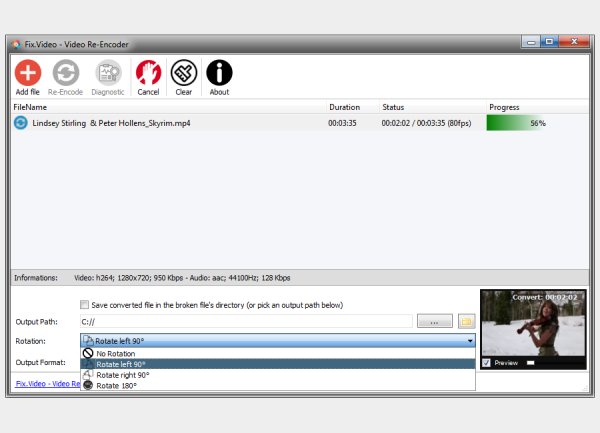The height and width of the screenshot is (433, 600).
Task: Browse for output path with the ... button
Action: click(435, 321)
